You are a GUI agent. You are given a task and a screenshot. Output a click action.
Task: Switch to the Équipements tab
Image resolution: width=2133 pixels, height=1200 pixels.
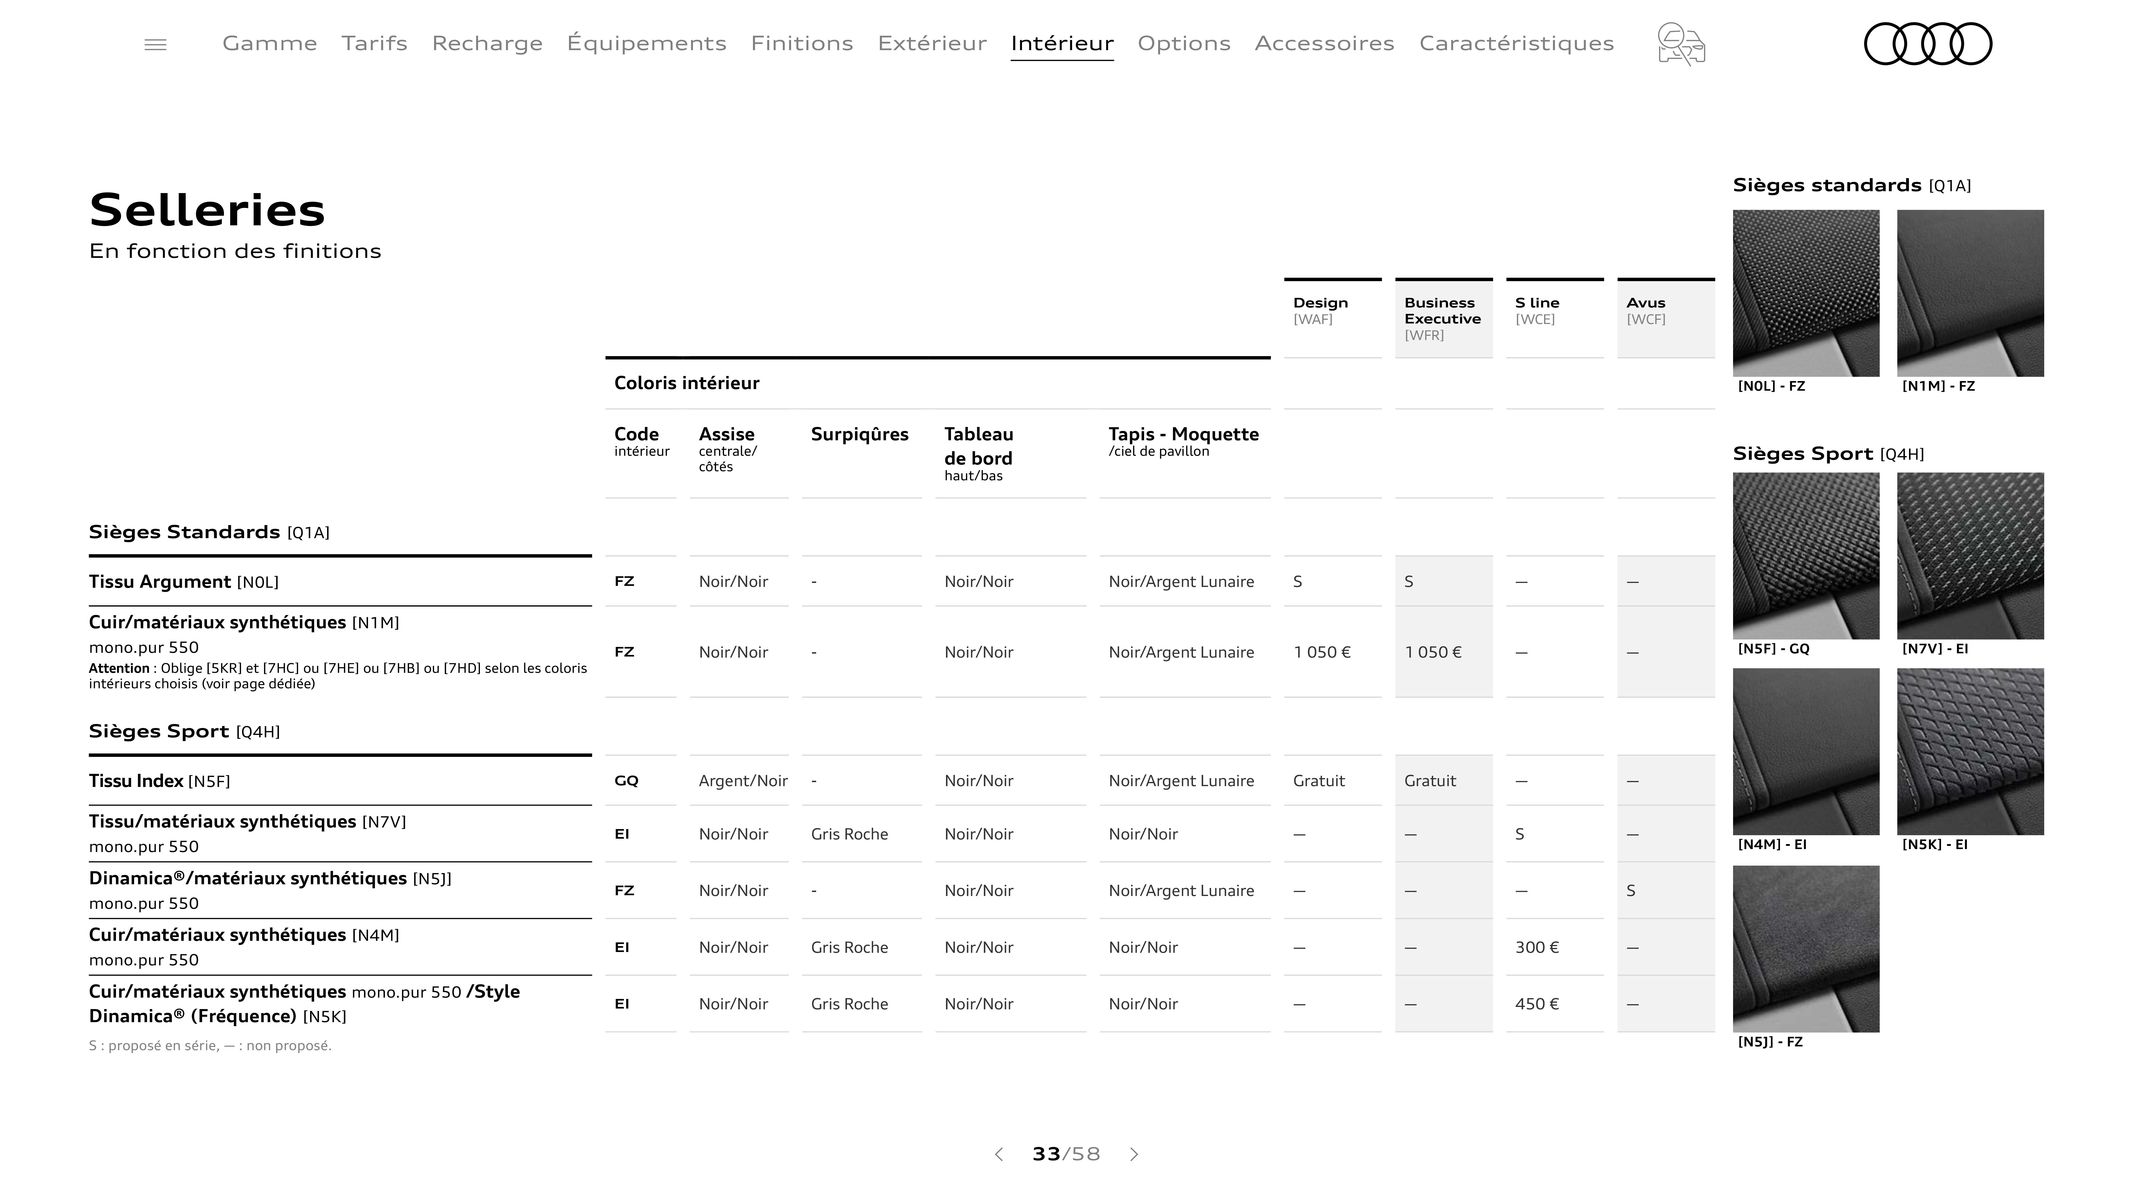[647, 43]
